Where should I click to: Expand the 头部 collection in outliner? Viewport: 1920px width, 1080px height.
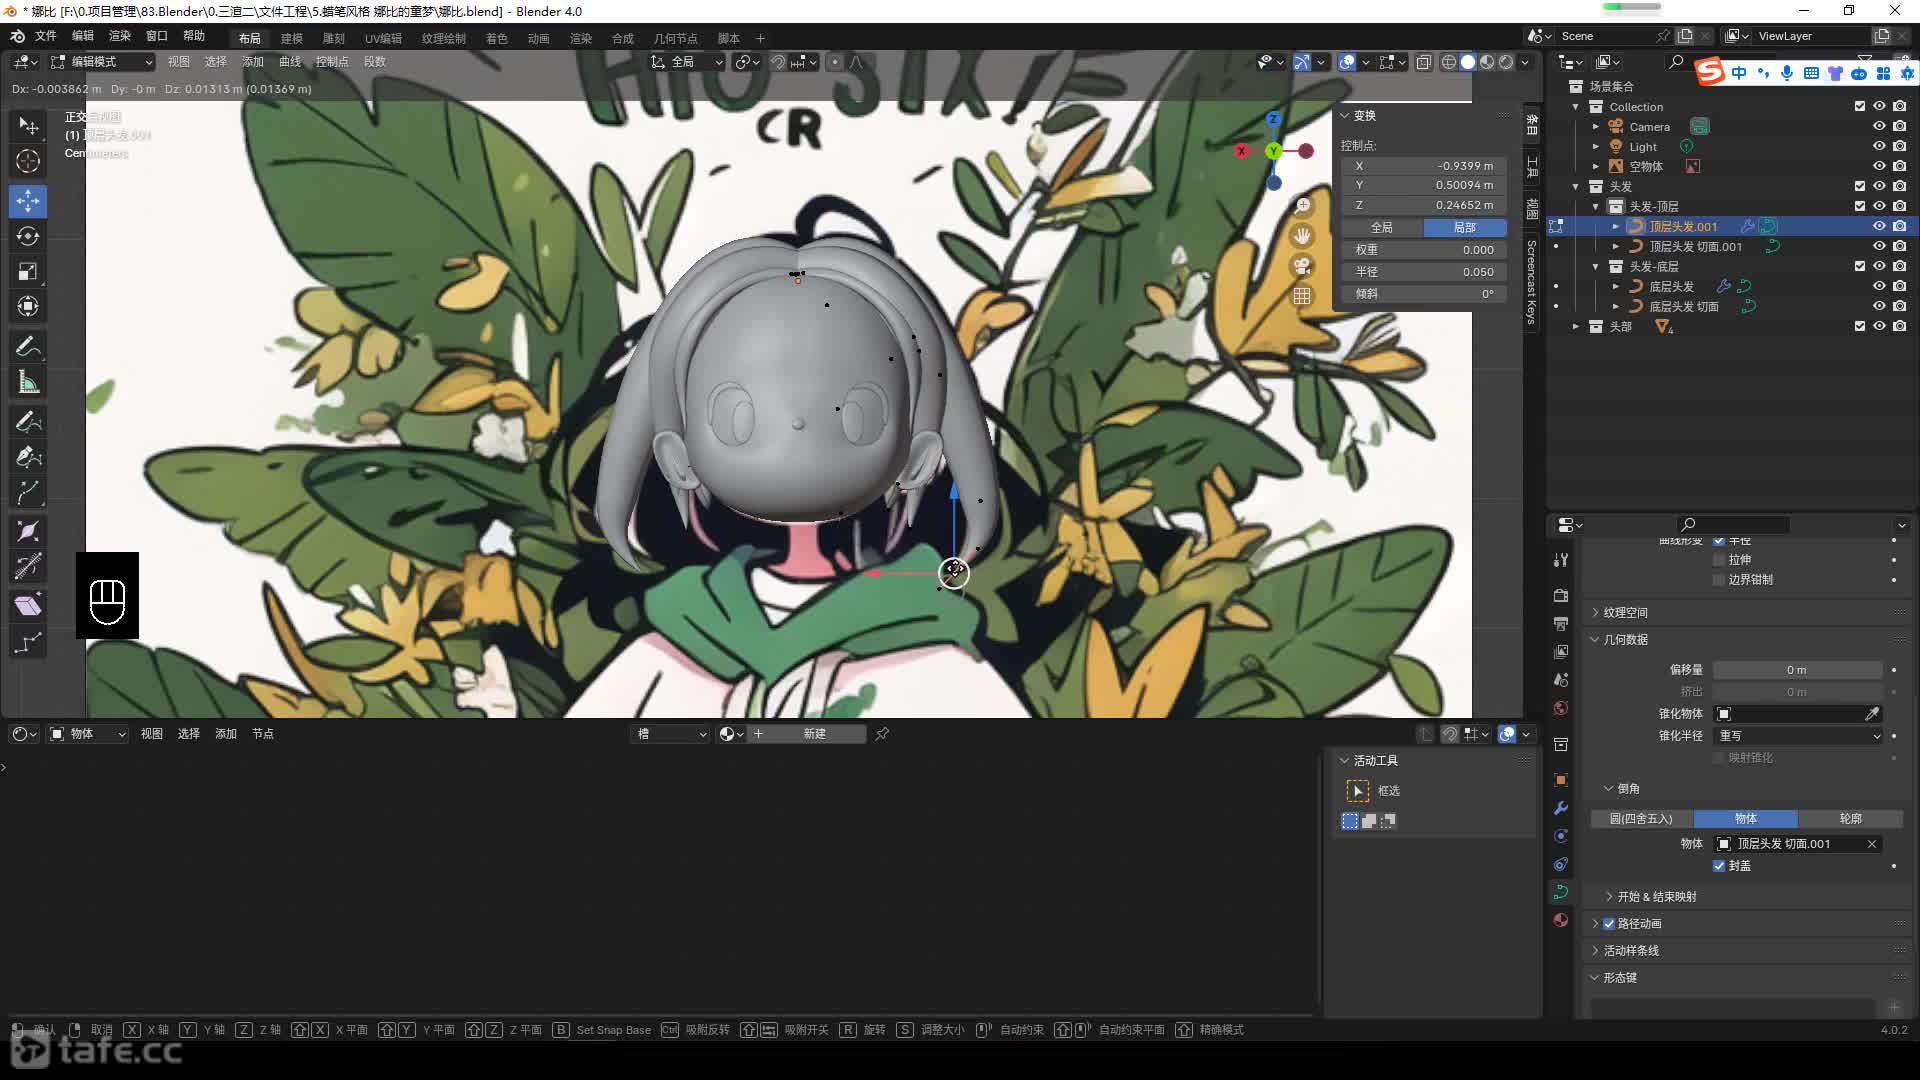pyautogui.click(x=1576, y=326)
